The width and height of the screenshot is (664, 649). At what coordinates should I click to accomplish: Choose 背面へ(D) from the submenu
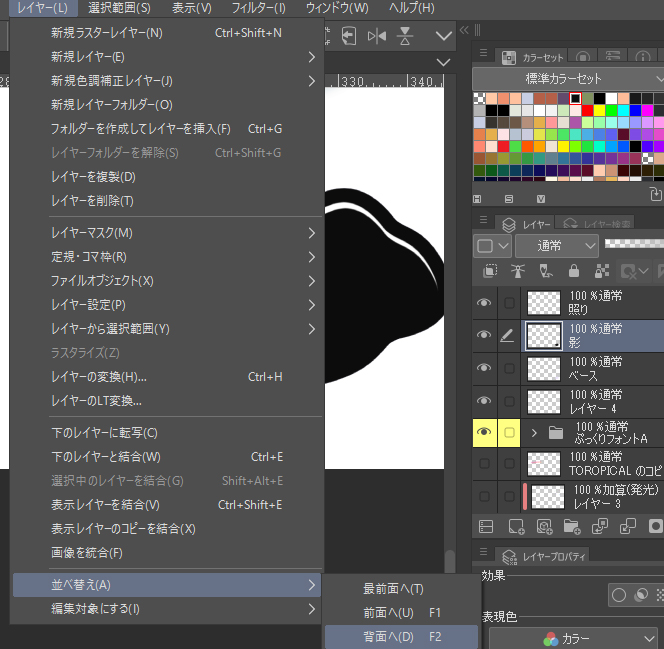click(389, 637)
